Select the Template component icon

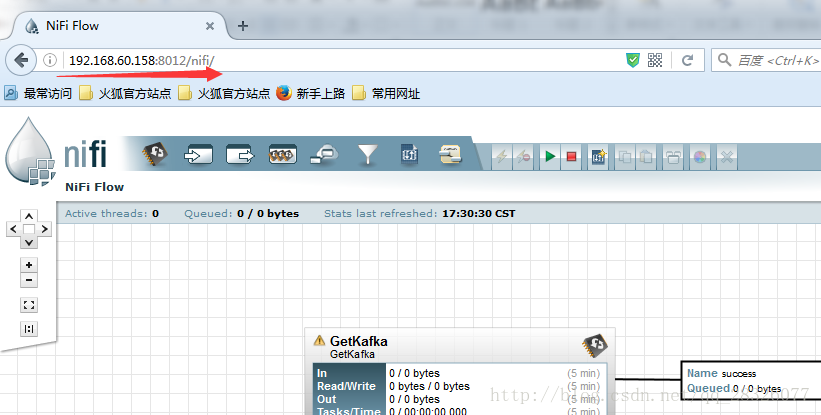pos(409,155)
